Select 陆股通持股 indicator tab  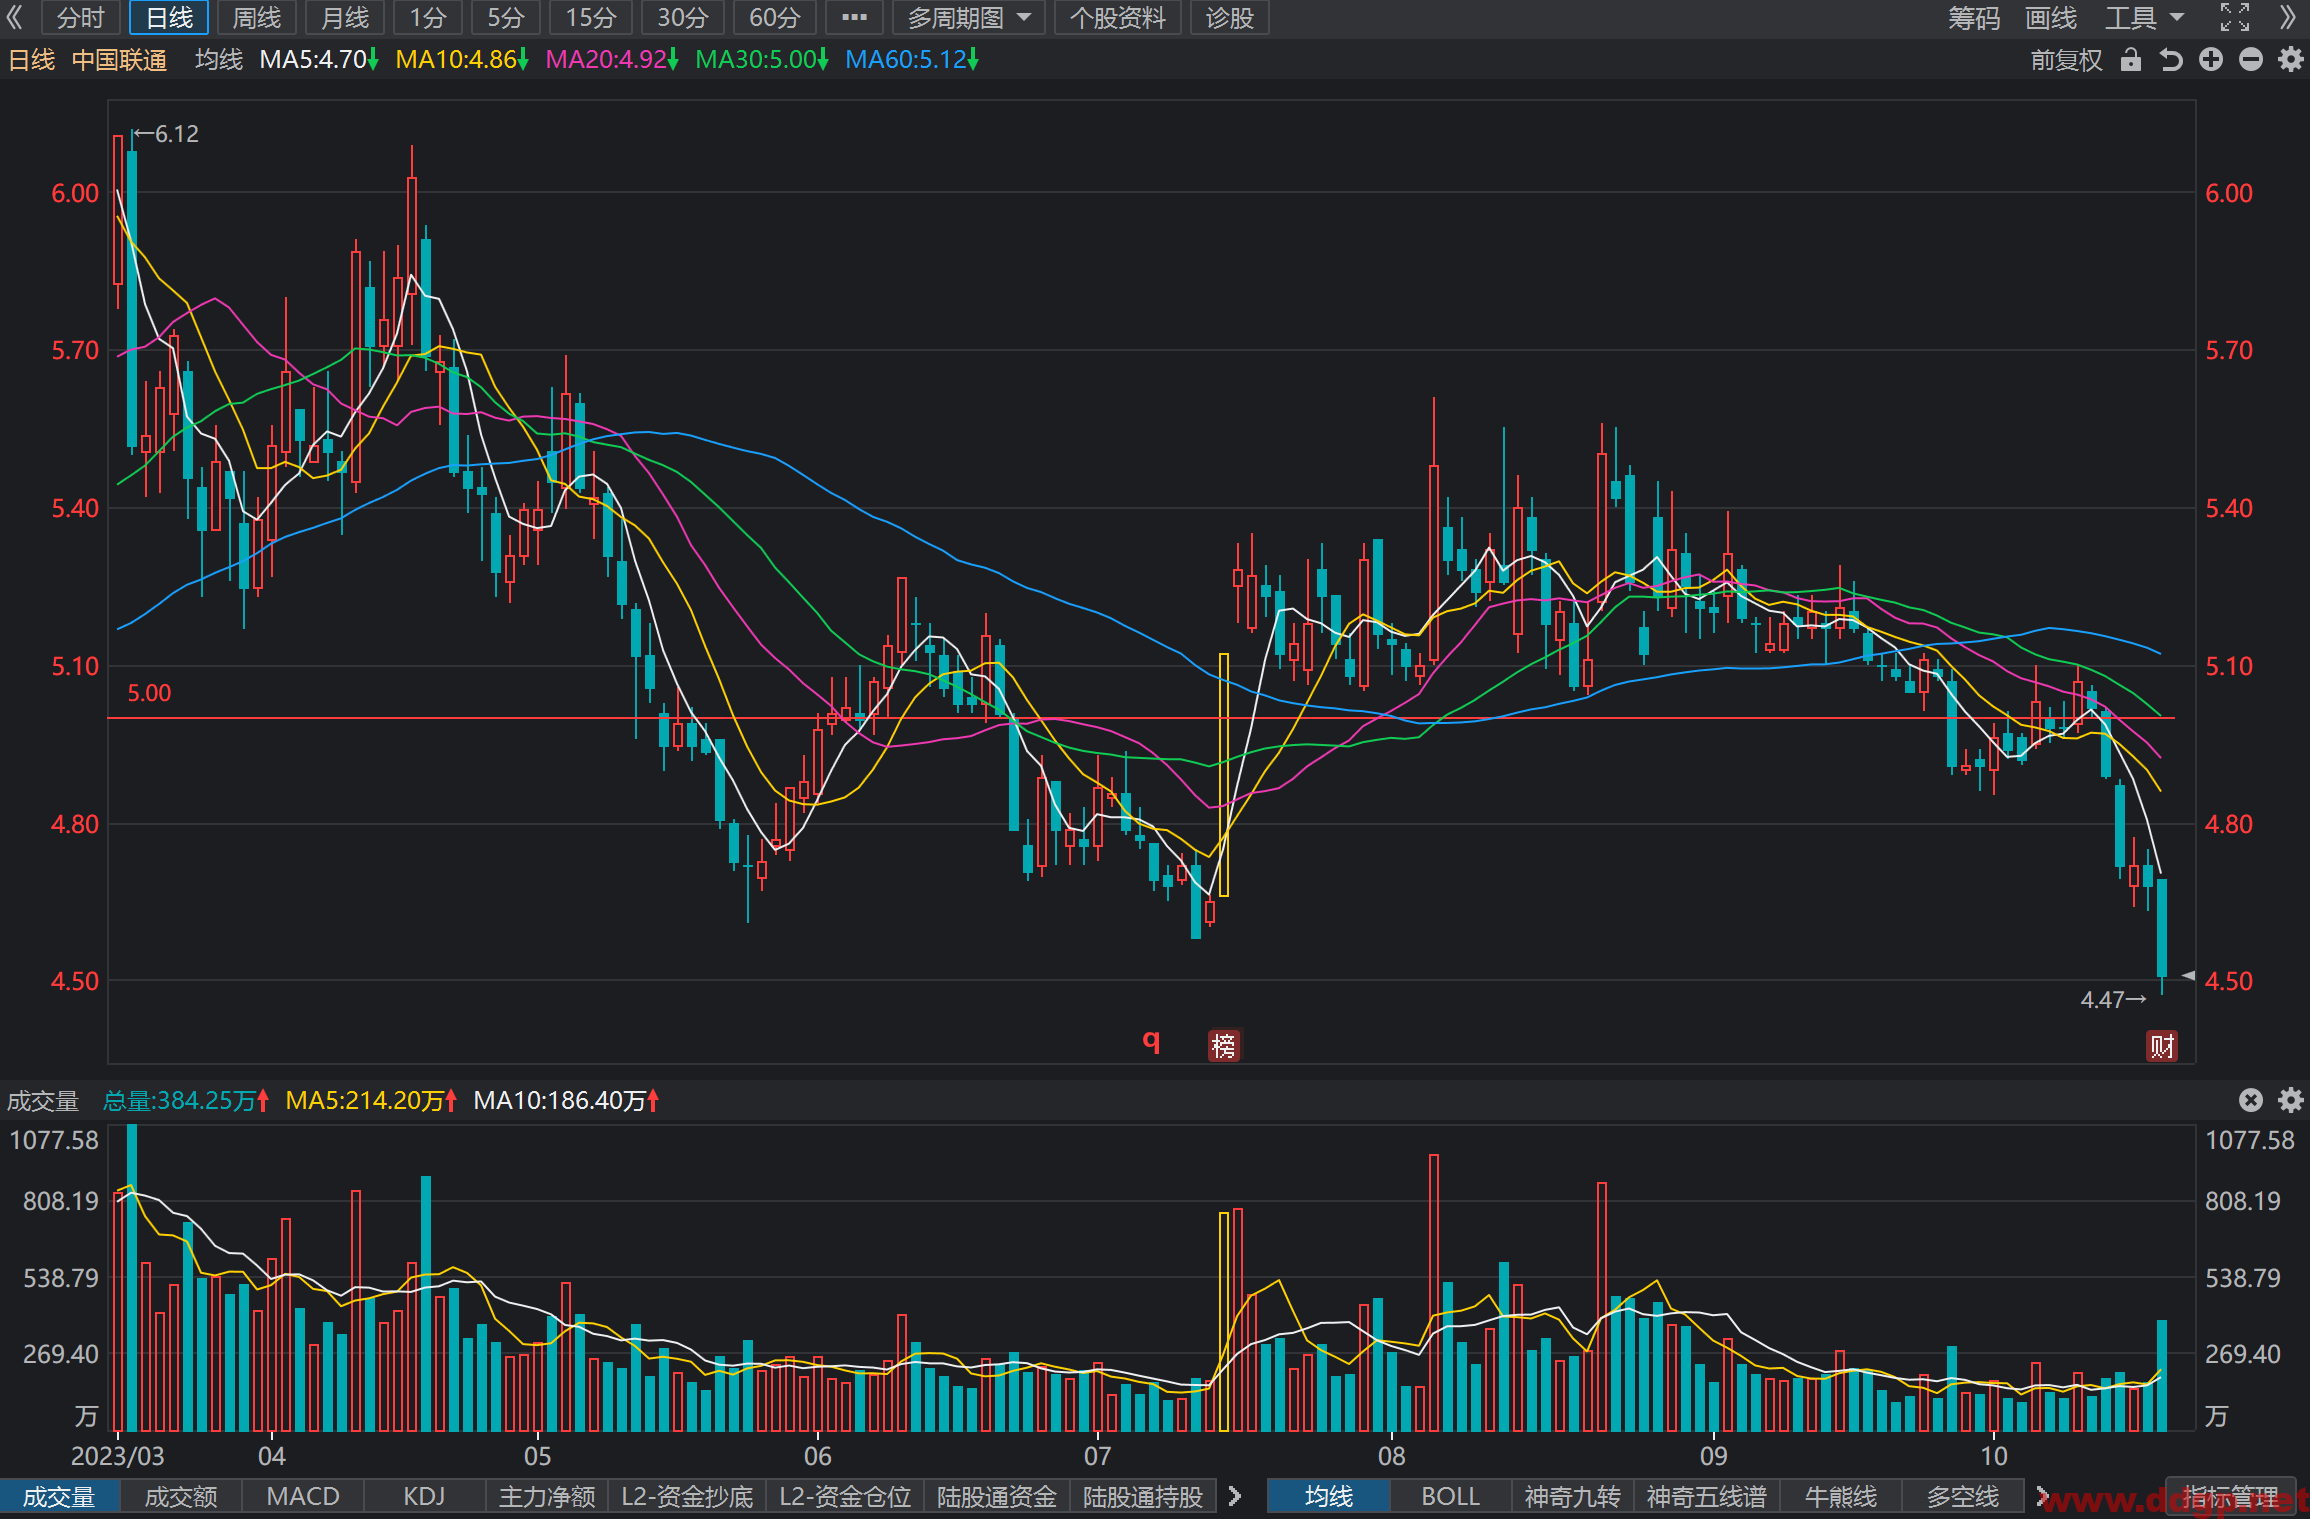1143,1497
